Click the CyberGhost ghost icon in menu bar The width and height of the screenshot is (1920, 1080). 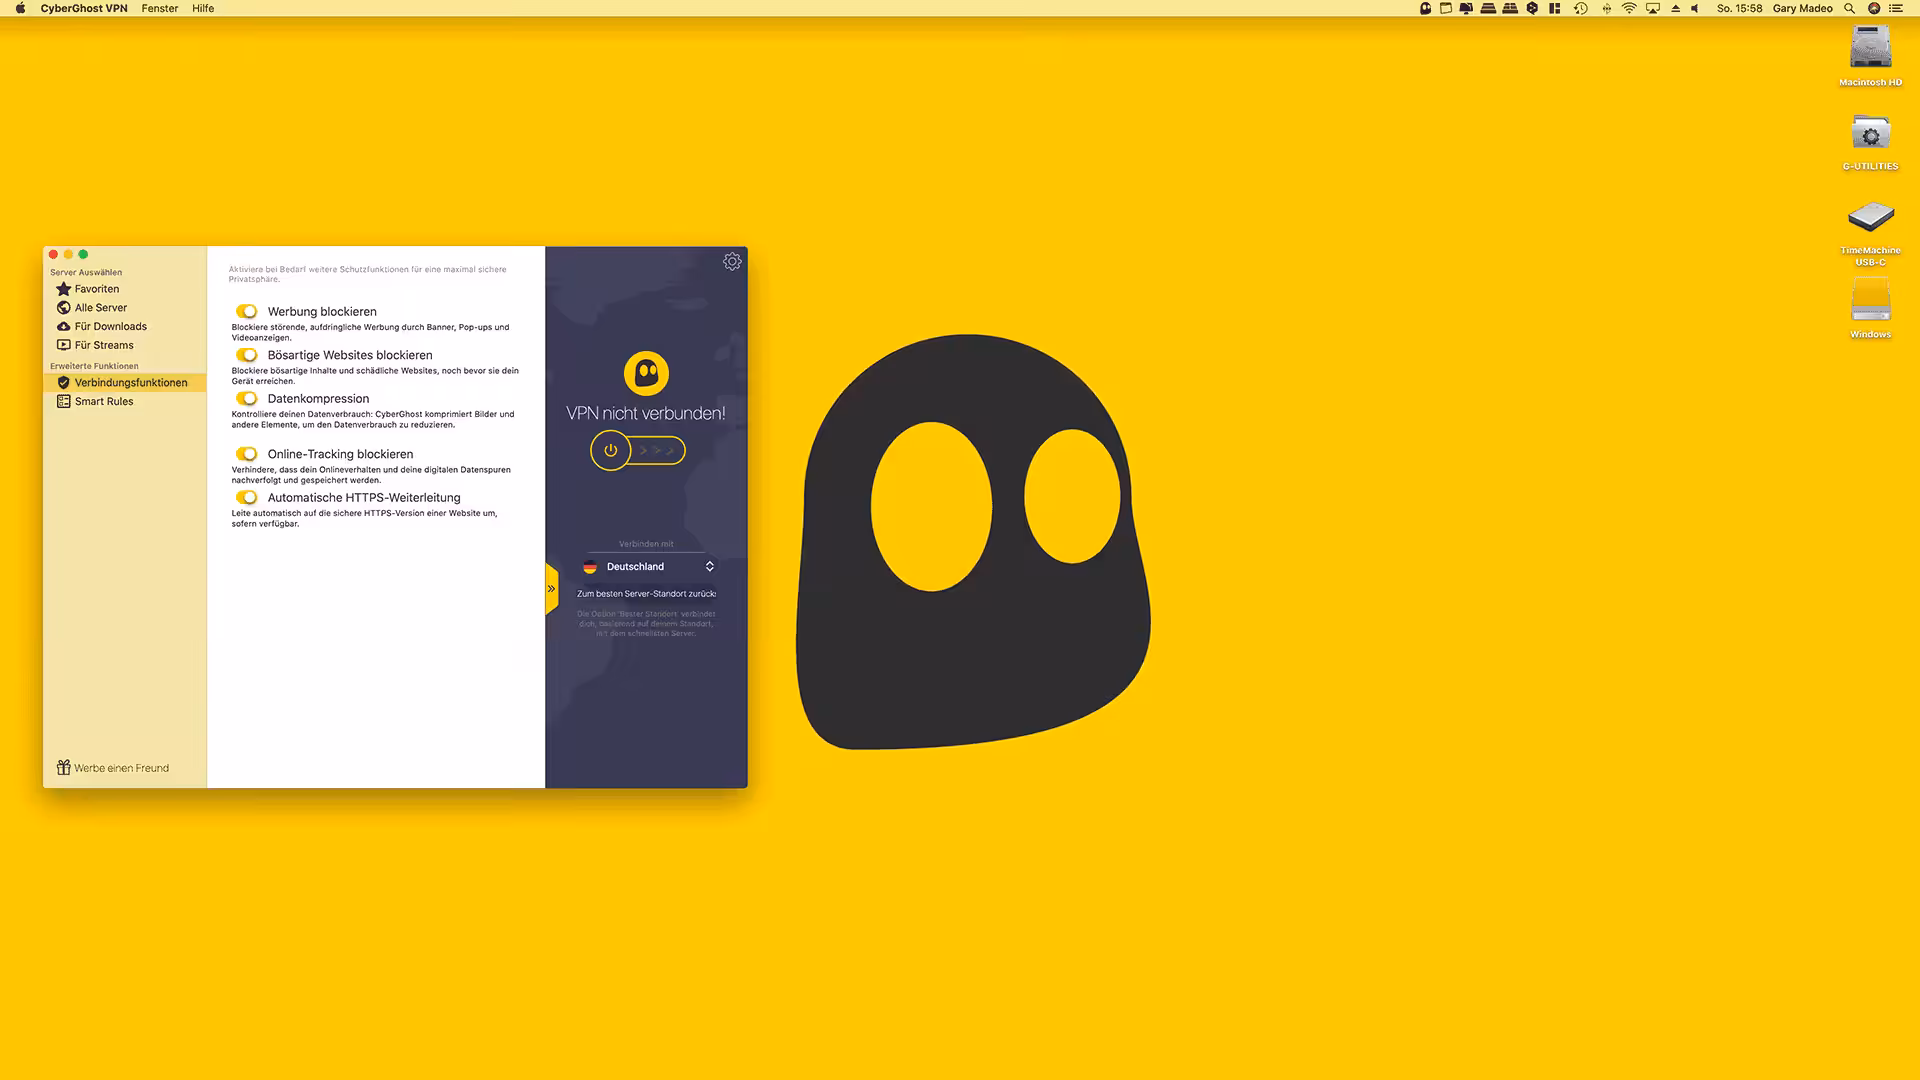[x=1424, y=8]
